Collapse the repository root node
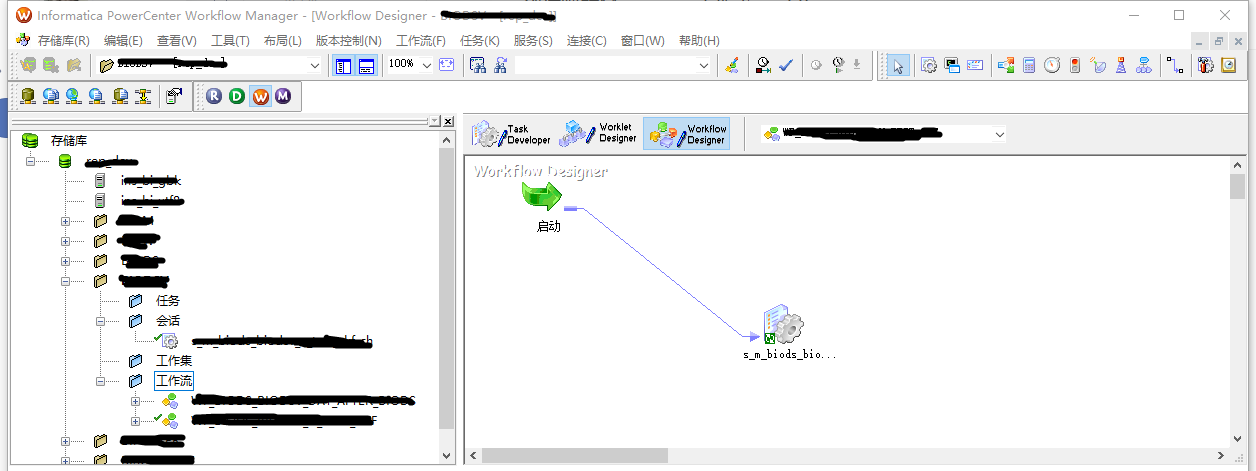Image resolution: width=1256 pixels, height=471 pixels. tap(29, 161)
